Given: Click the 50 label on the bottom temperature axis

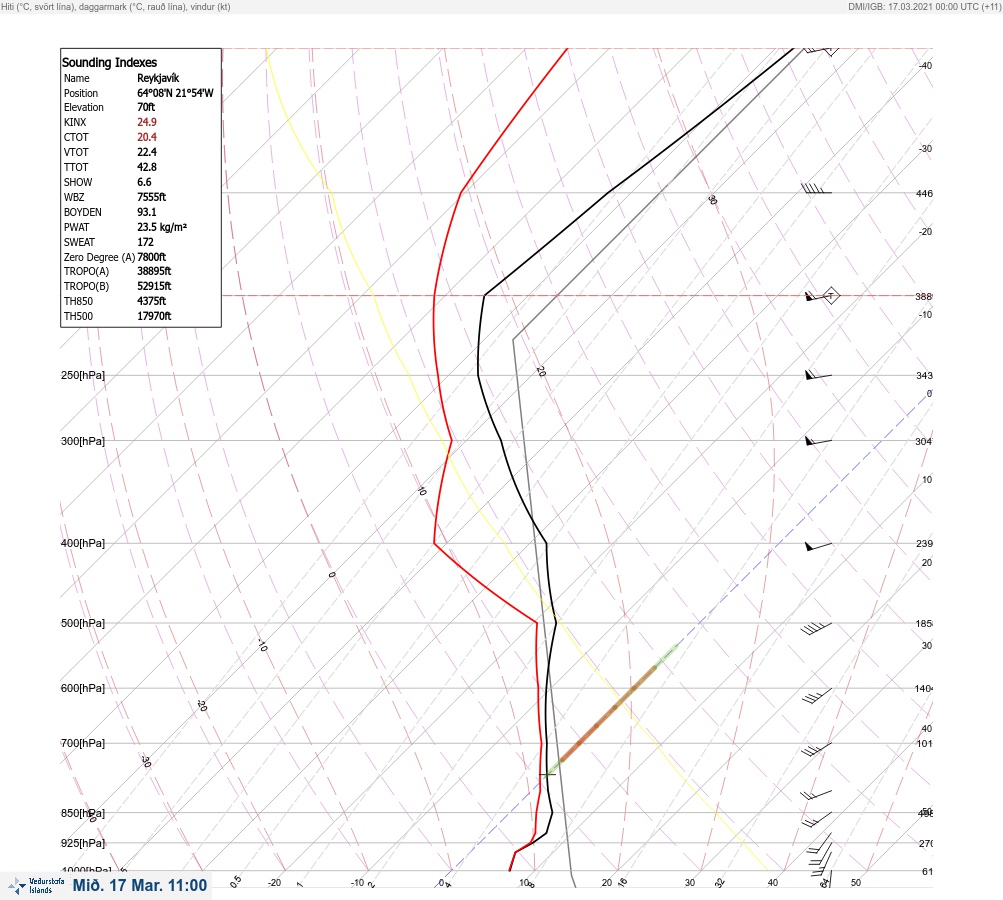Looking at the screenshot, I should pos(856,883).
